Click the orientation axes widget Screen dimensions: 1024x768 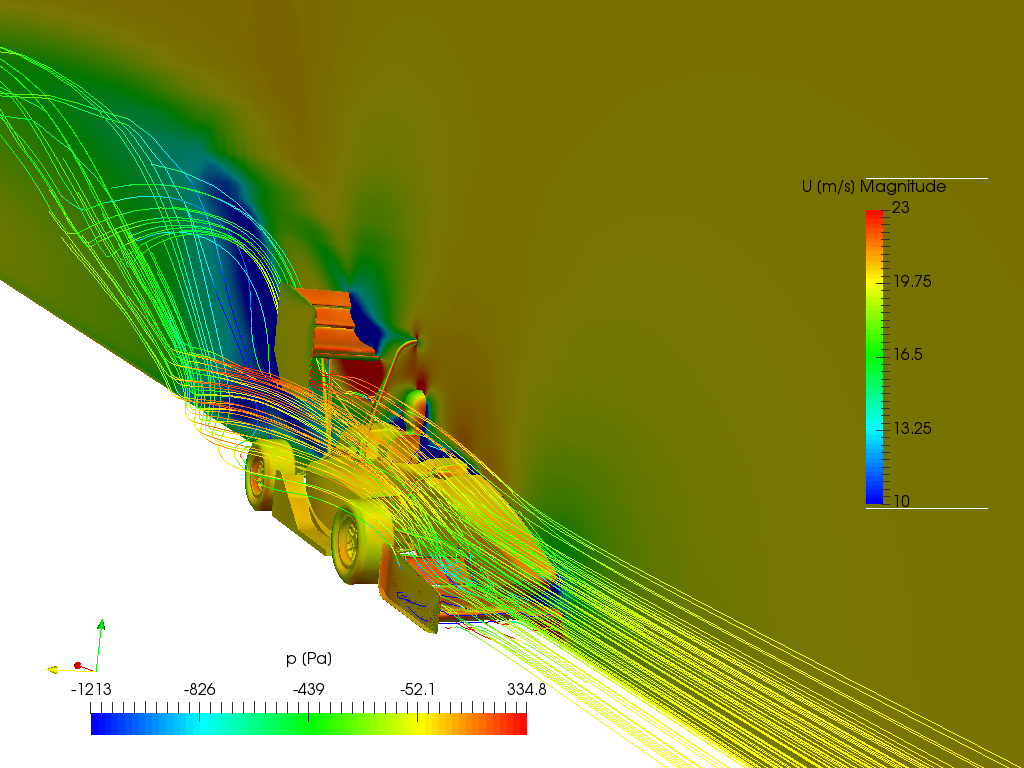[76, 647]
